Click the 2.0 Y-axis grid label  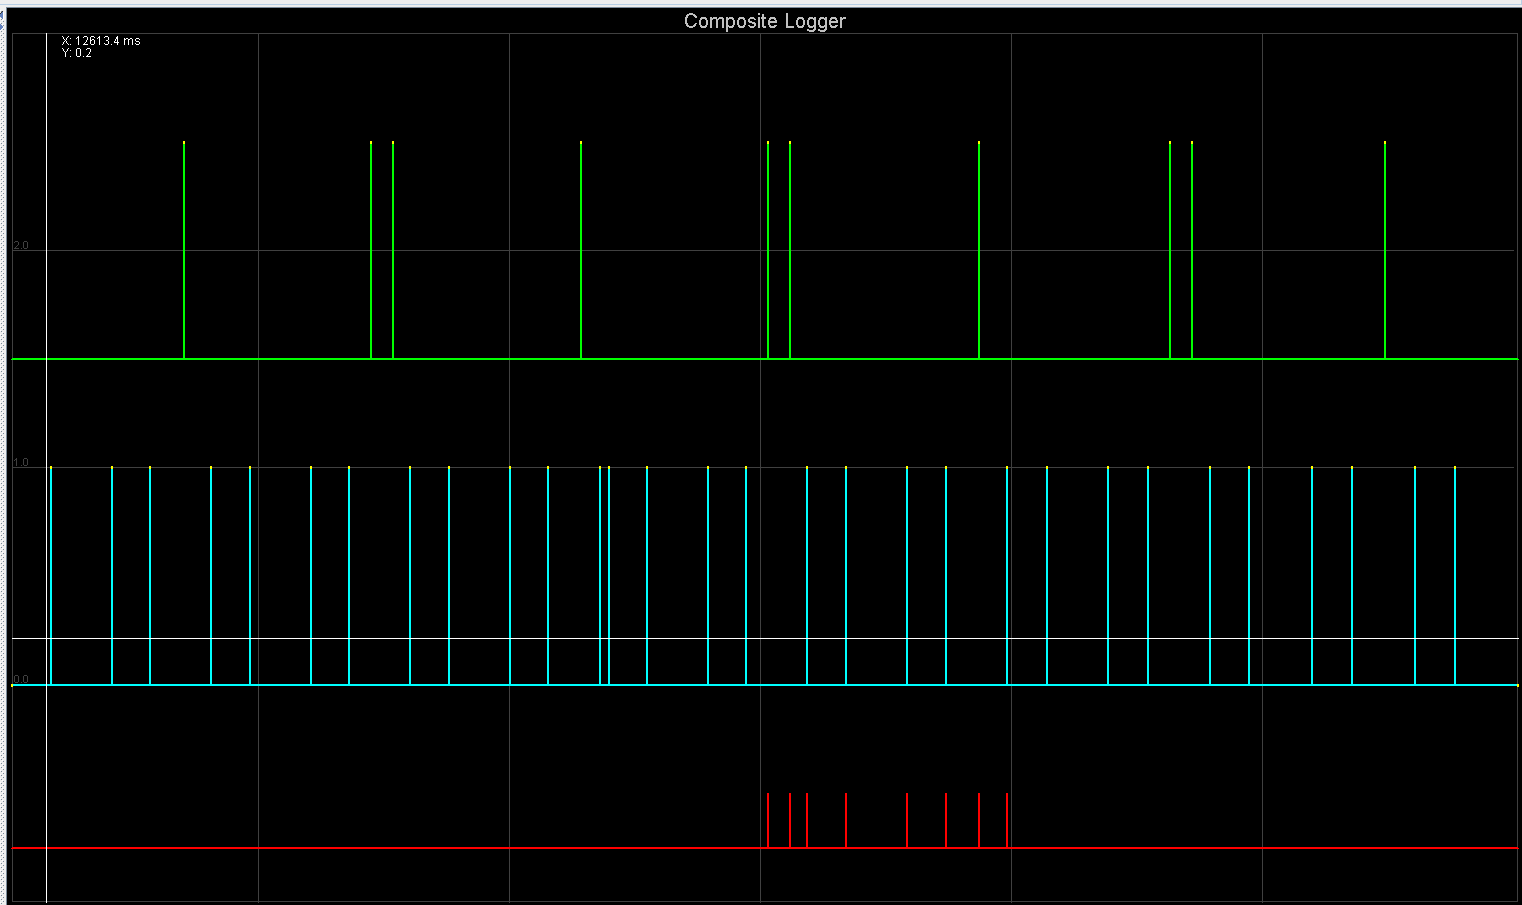pos(21,246)
